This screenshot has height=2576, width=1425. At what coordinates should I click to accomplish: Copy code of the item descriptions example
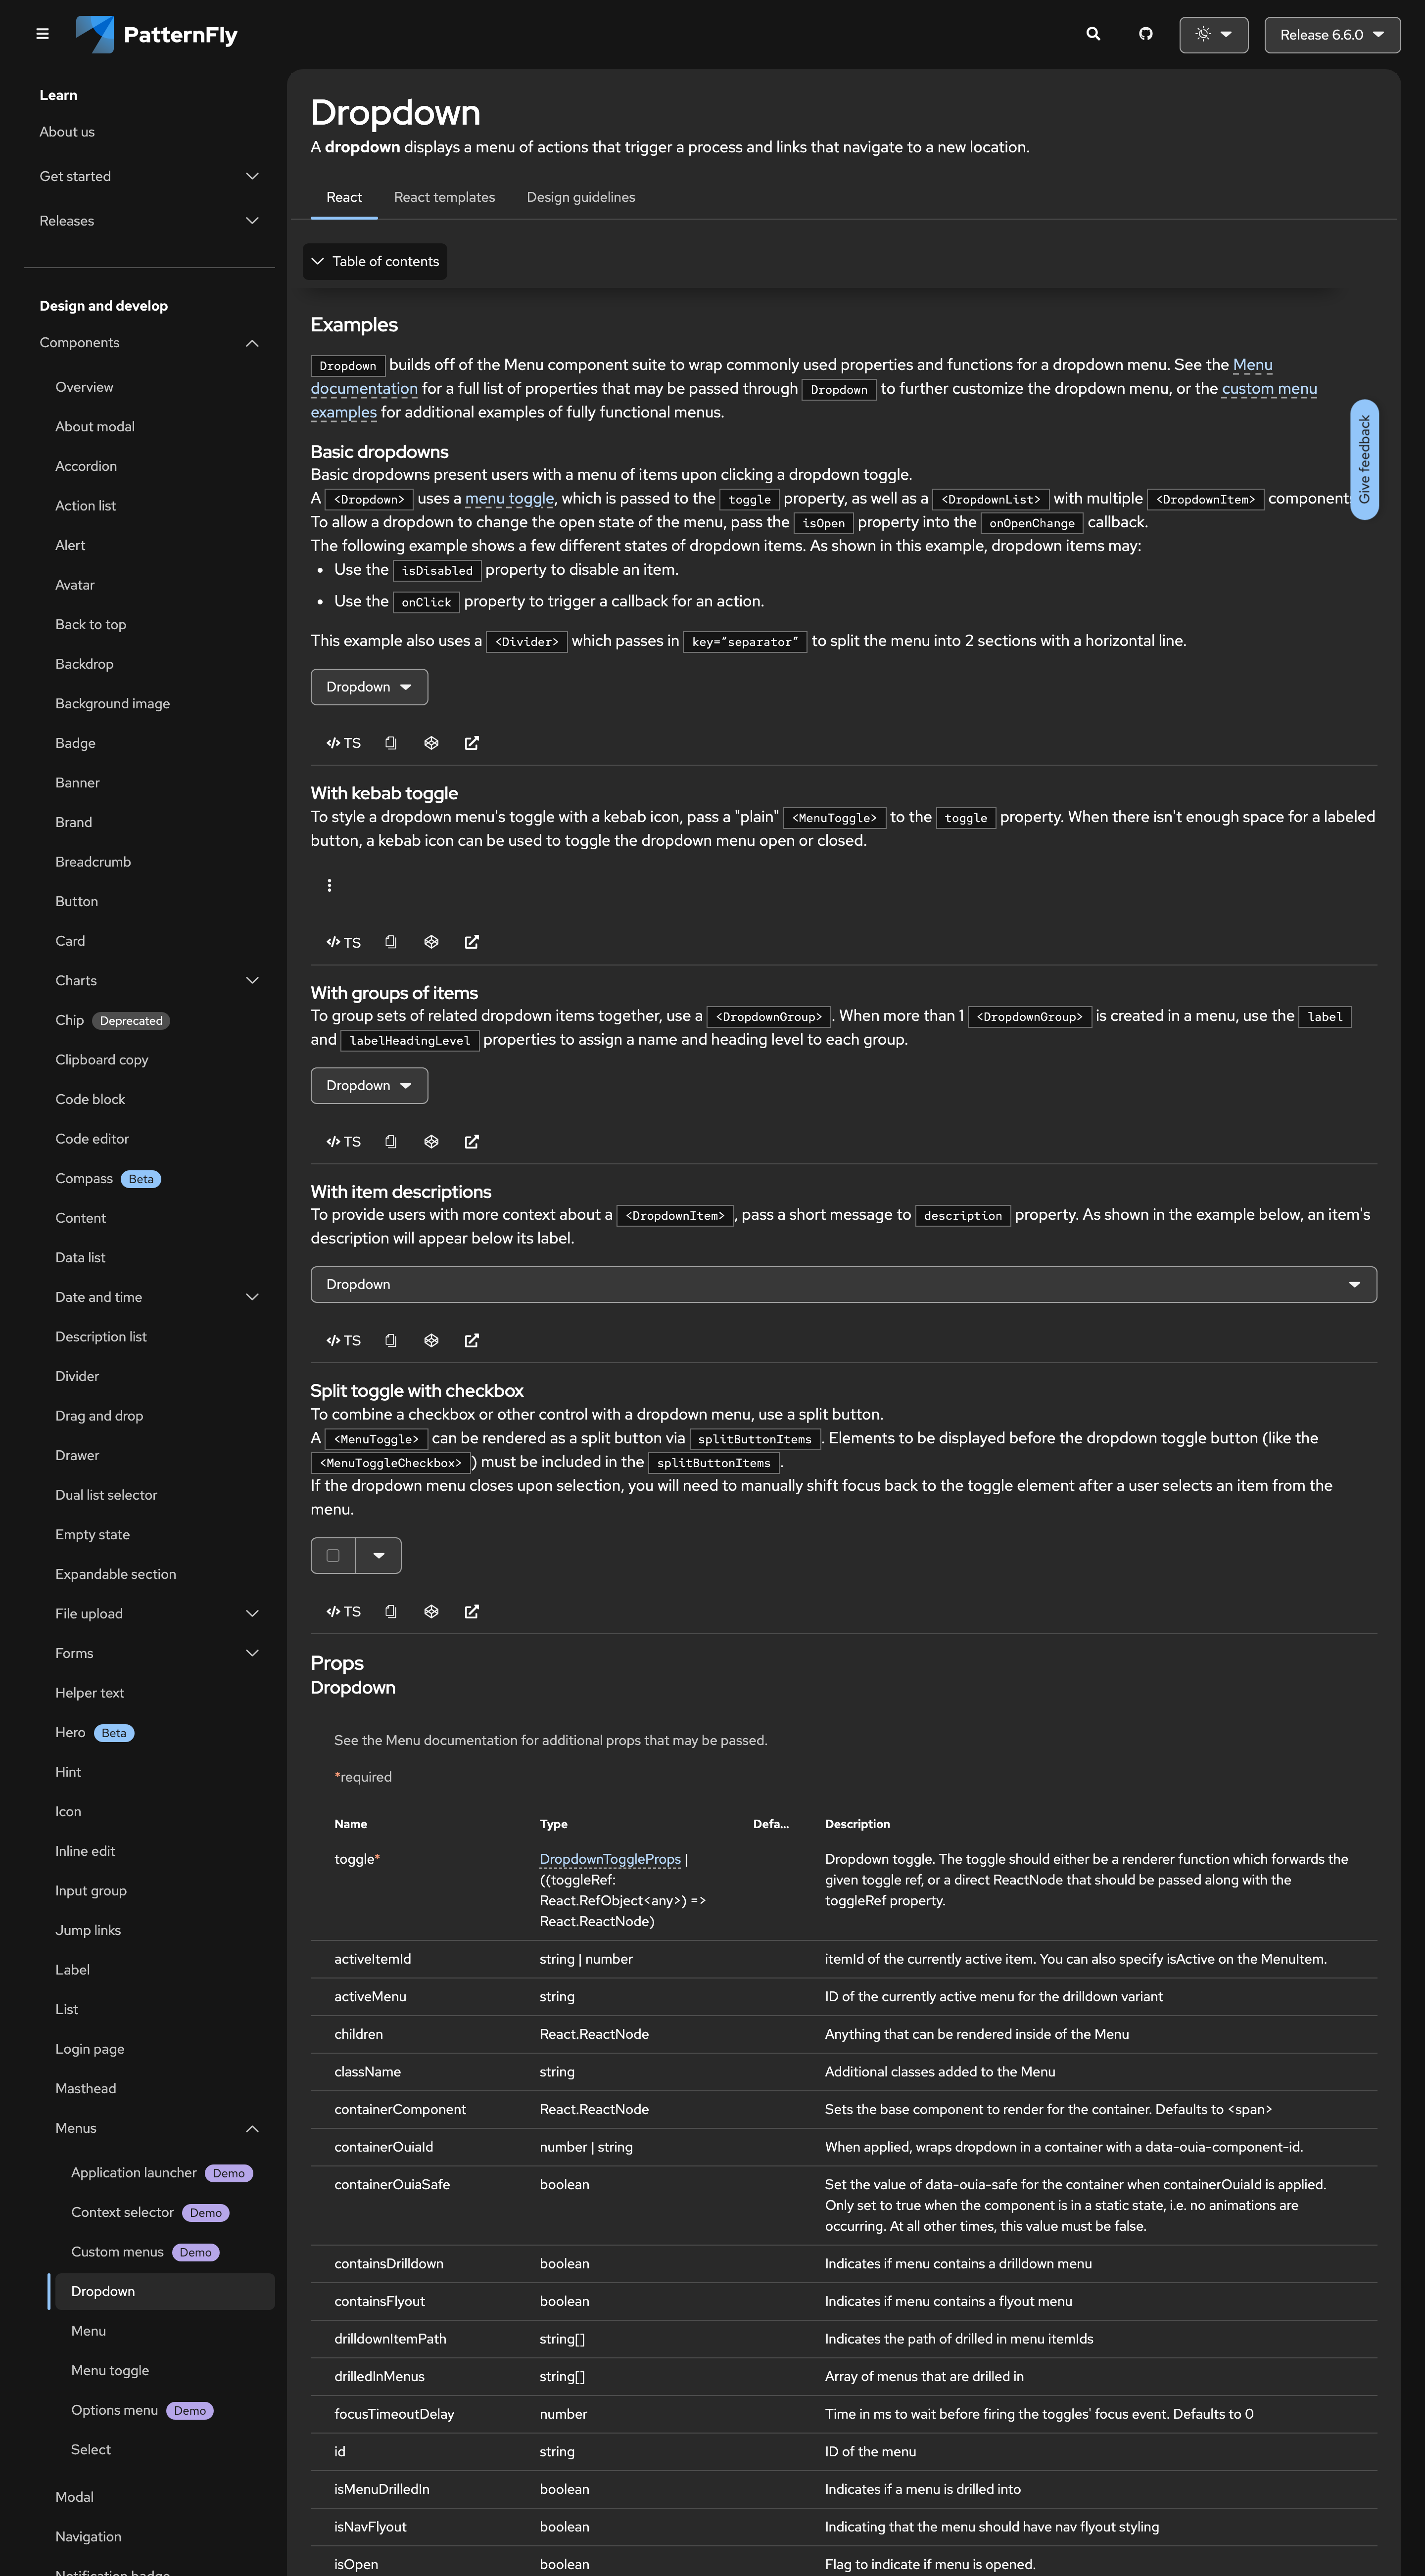(x=391, y=1340)
